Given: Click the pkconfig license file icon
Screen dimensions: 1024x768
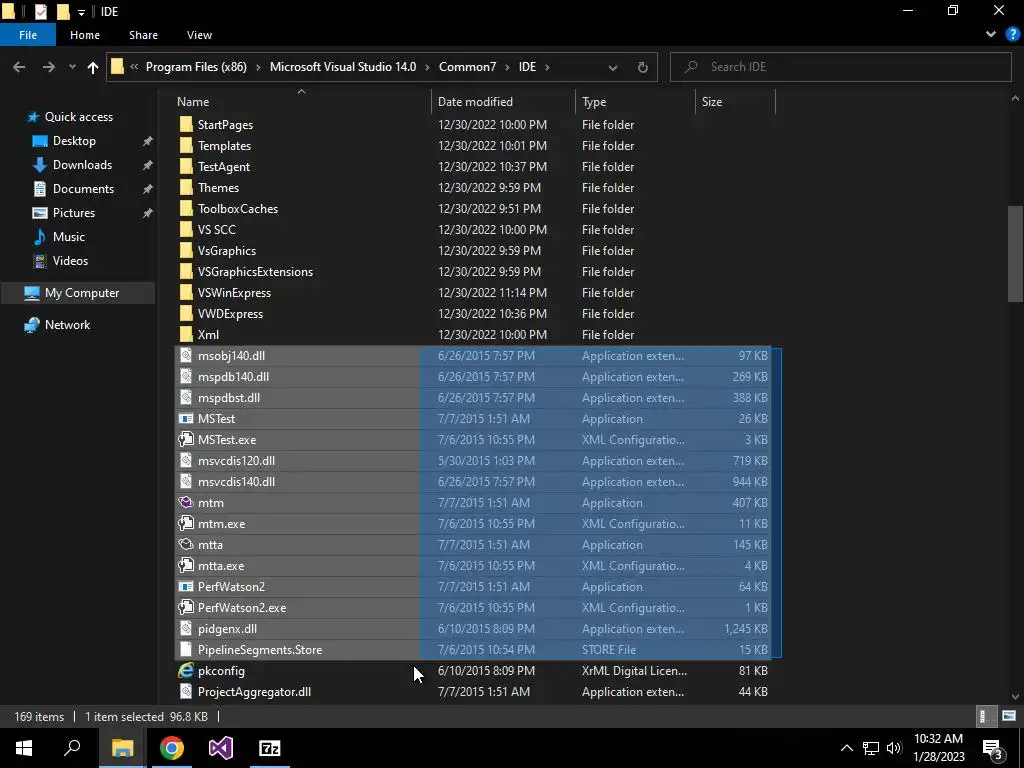Looking at the screenshot, I should coord(186,671).
